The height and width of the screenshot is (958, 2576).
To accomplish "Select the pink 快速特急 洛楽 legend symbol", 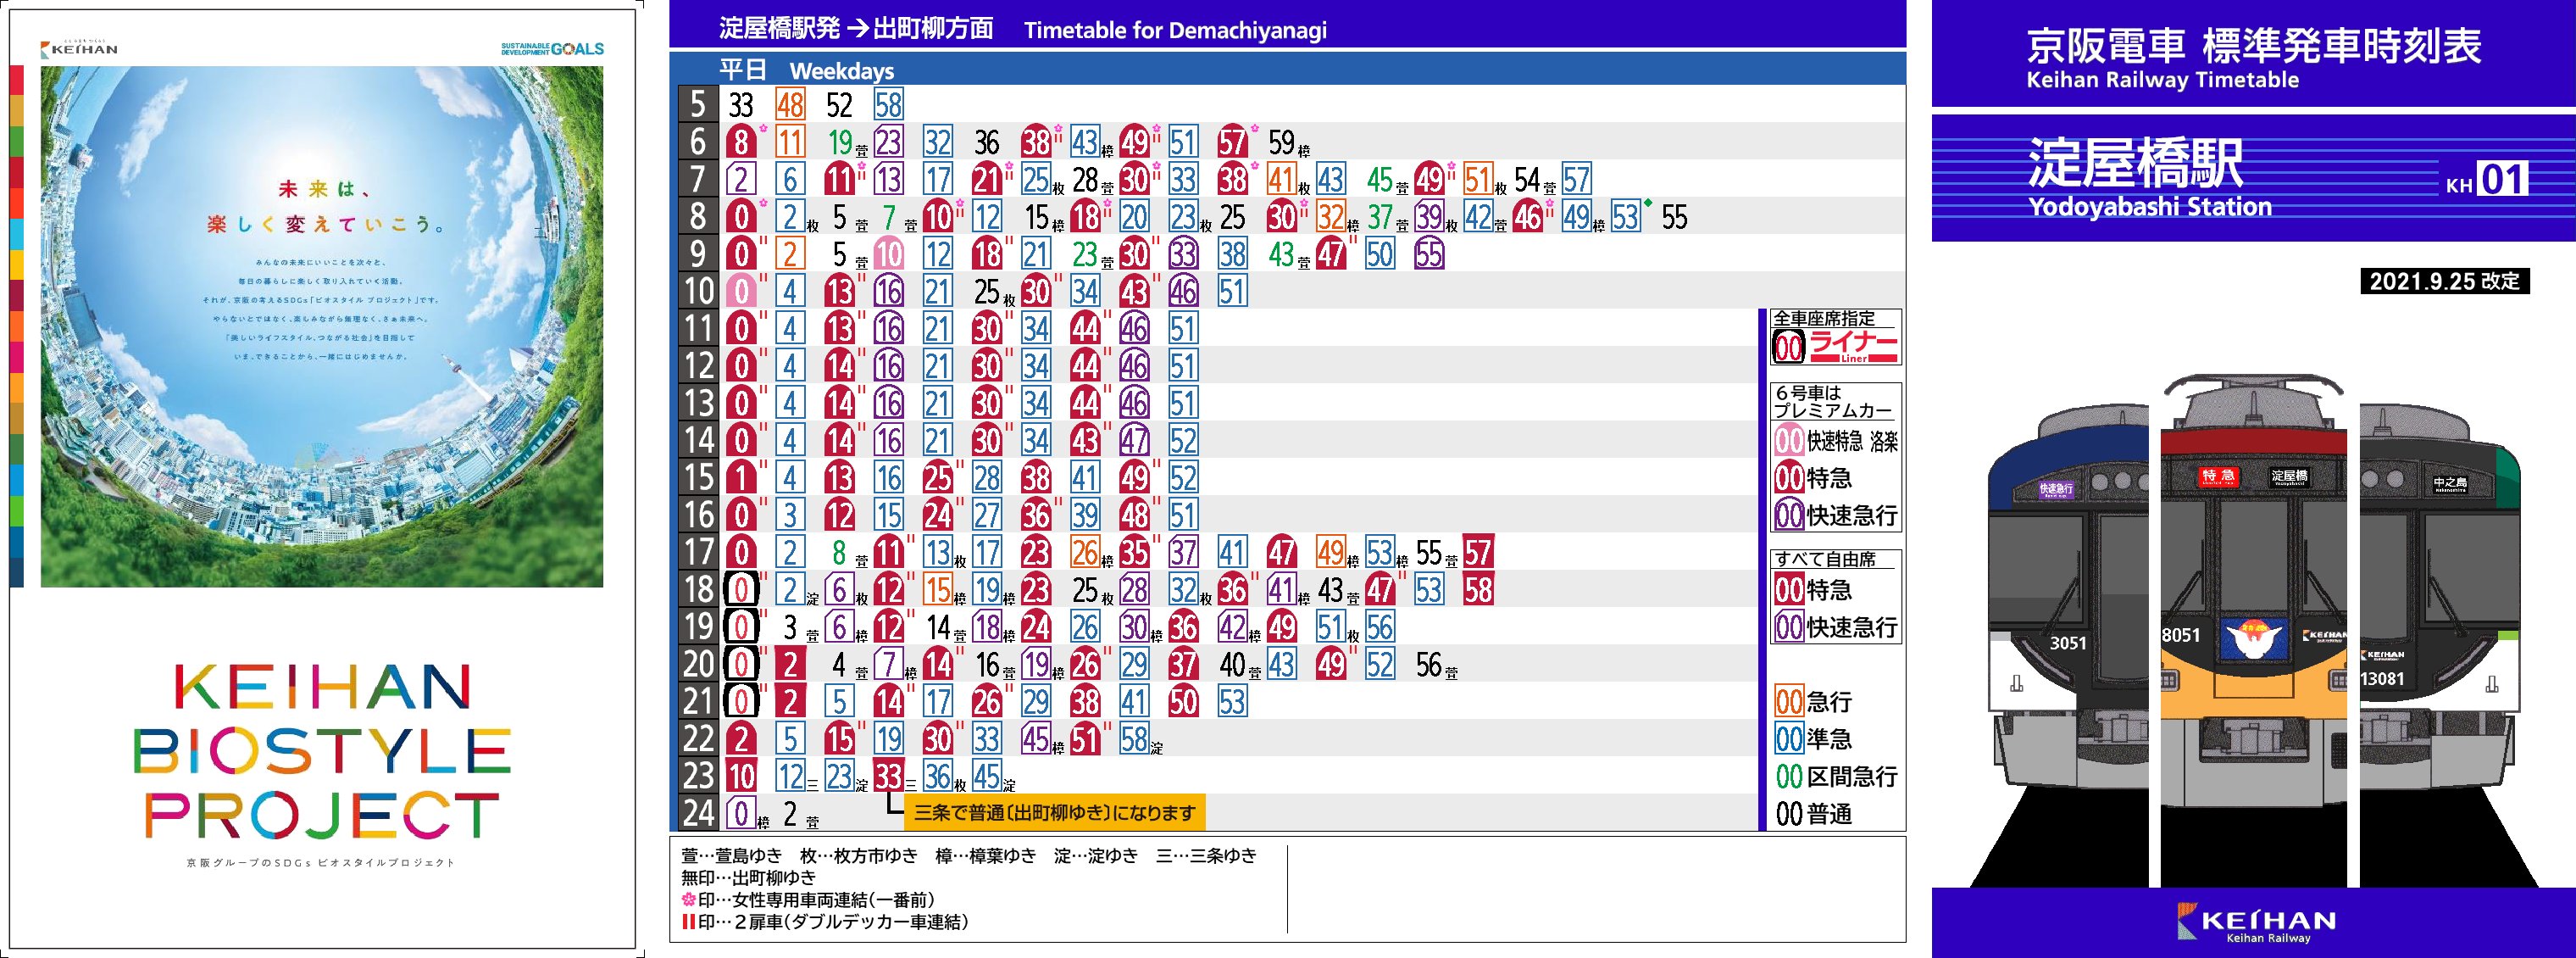I will (1788, 441).
